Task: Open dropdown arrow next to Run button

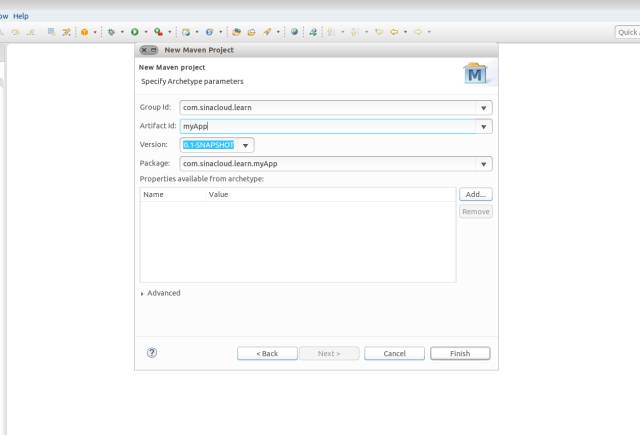Action: (146, 32)
